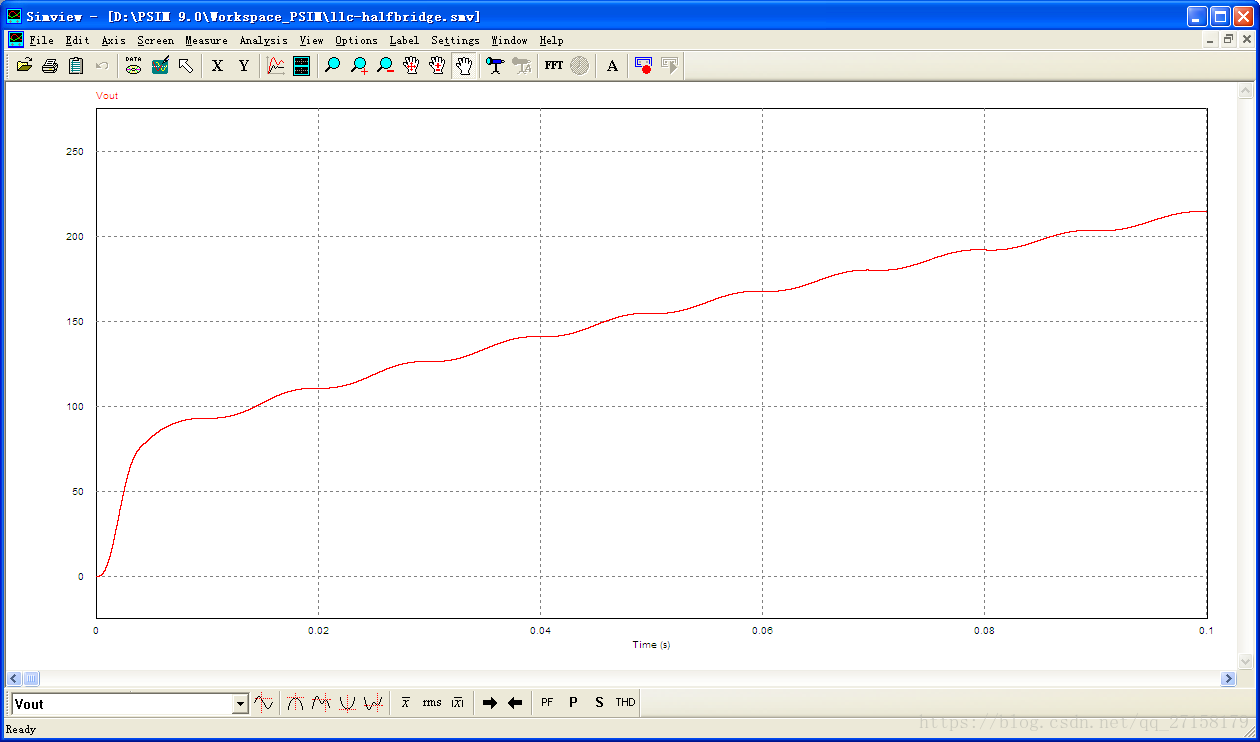Open file with the folder icon
This screenshot has height=742, width=1260.
click(x=24, y=66)
